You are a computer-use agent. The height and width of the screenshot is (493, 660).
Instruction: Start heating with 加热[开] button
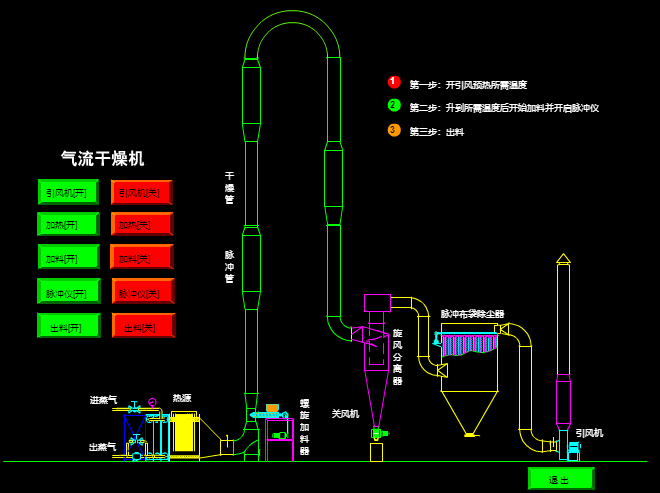68,224
